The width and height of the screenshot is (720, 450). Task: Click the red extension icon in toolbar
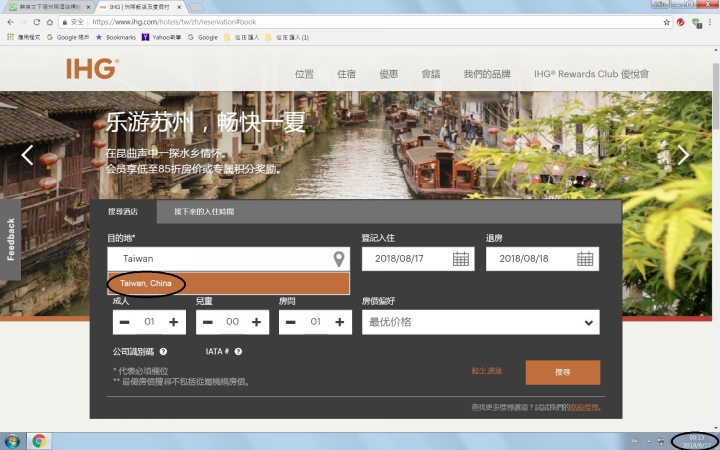pyautogui.click(x=681, y=22)
